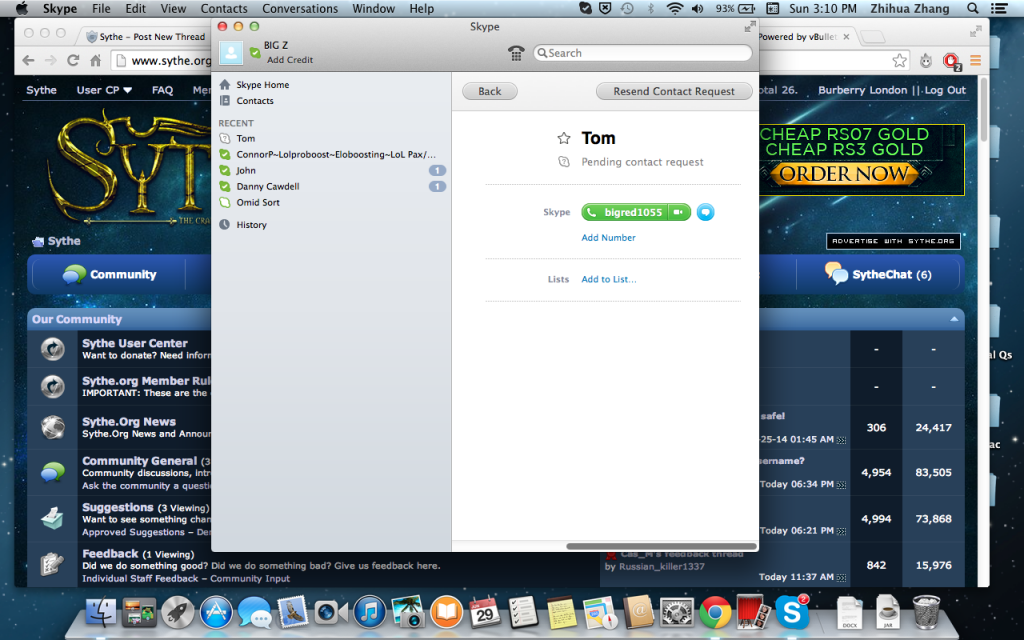Click the Back button in Skype
This screenshot has height=640, width=1024.
point(490,91)
